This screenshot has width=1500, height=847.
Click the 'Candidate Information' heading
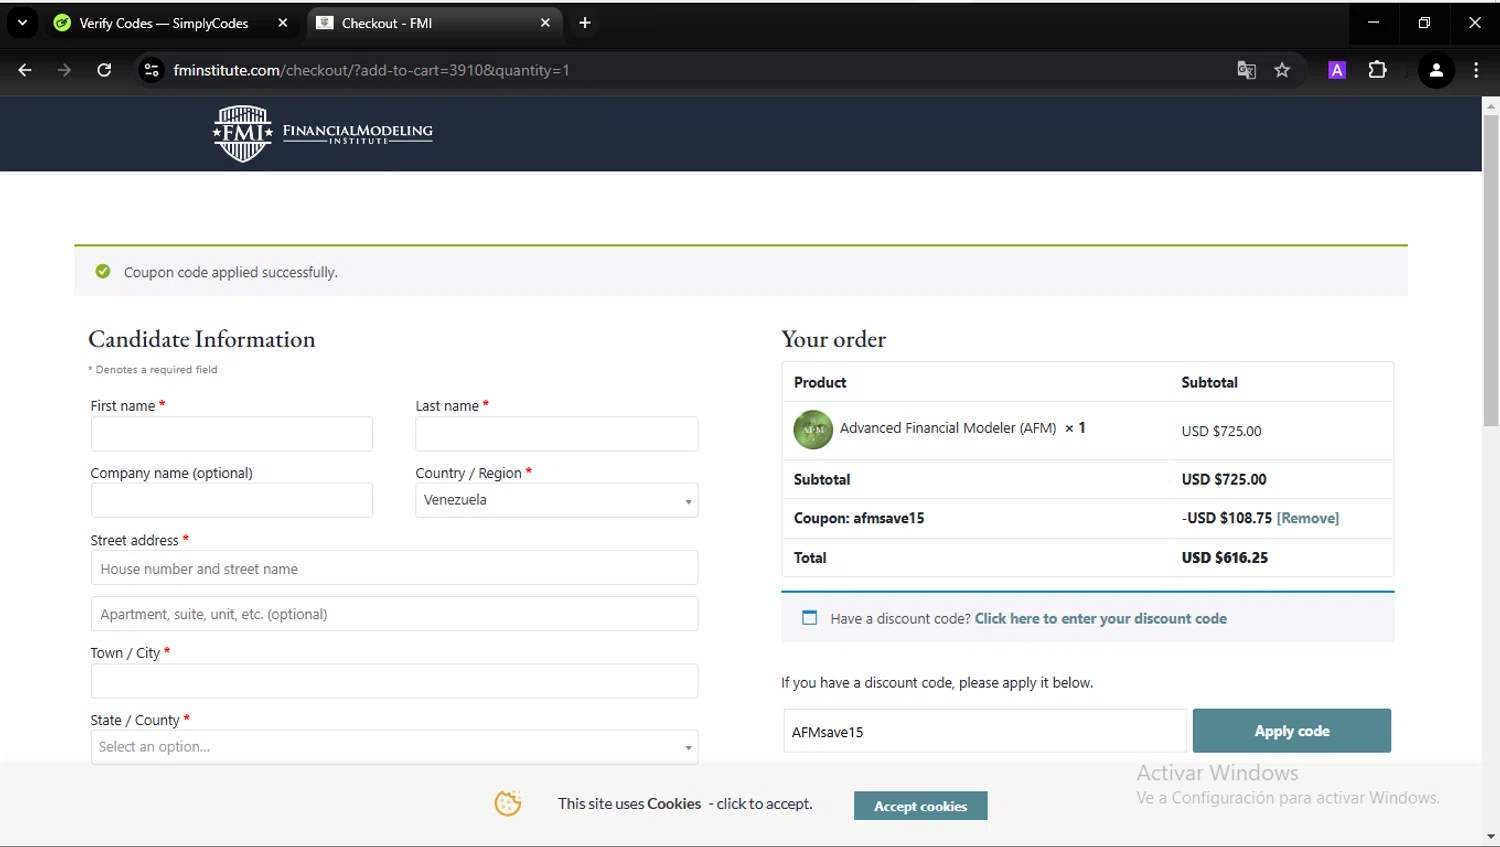coord(202,339)
